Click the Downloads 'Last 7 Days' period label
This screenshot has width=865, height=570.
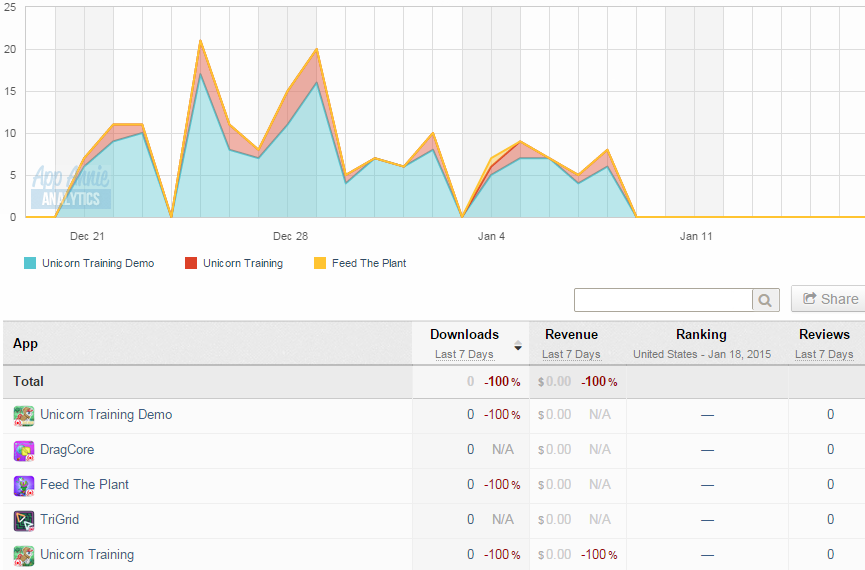464,354
